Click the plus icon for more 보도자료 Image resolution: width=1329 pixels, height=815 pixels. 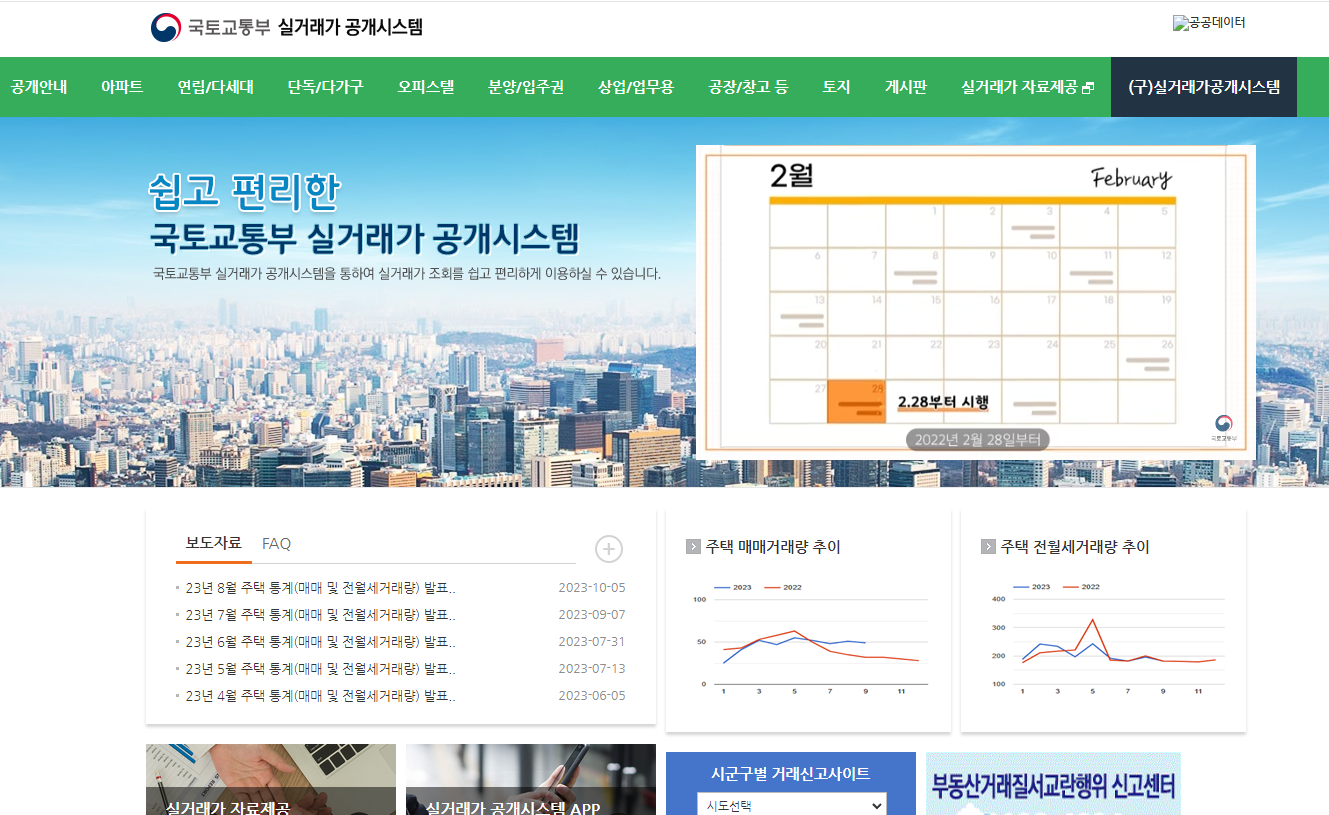click(609, 549)
